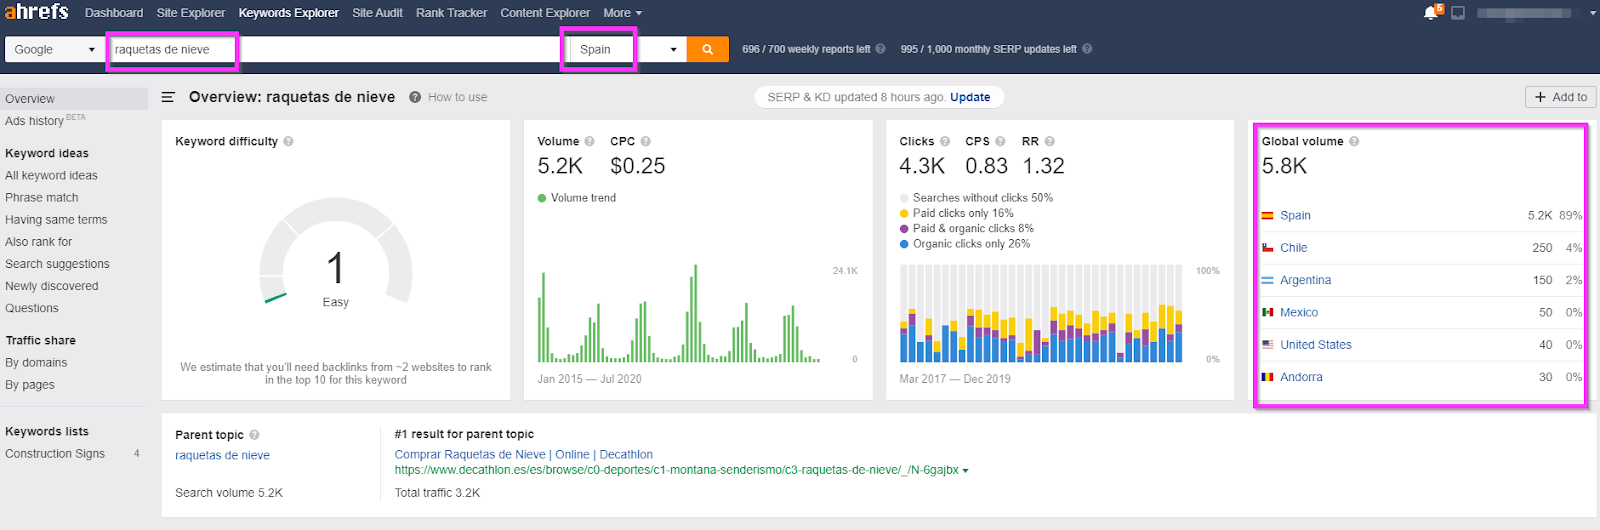Click the keyword search input field

point(335,49)
